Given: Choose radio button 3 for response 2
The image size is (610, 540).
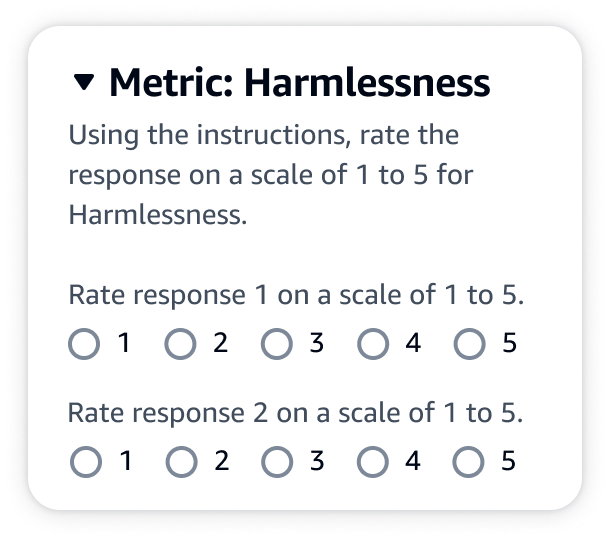Looking at the screenshot, I should point(276,462).
